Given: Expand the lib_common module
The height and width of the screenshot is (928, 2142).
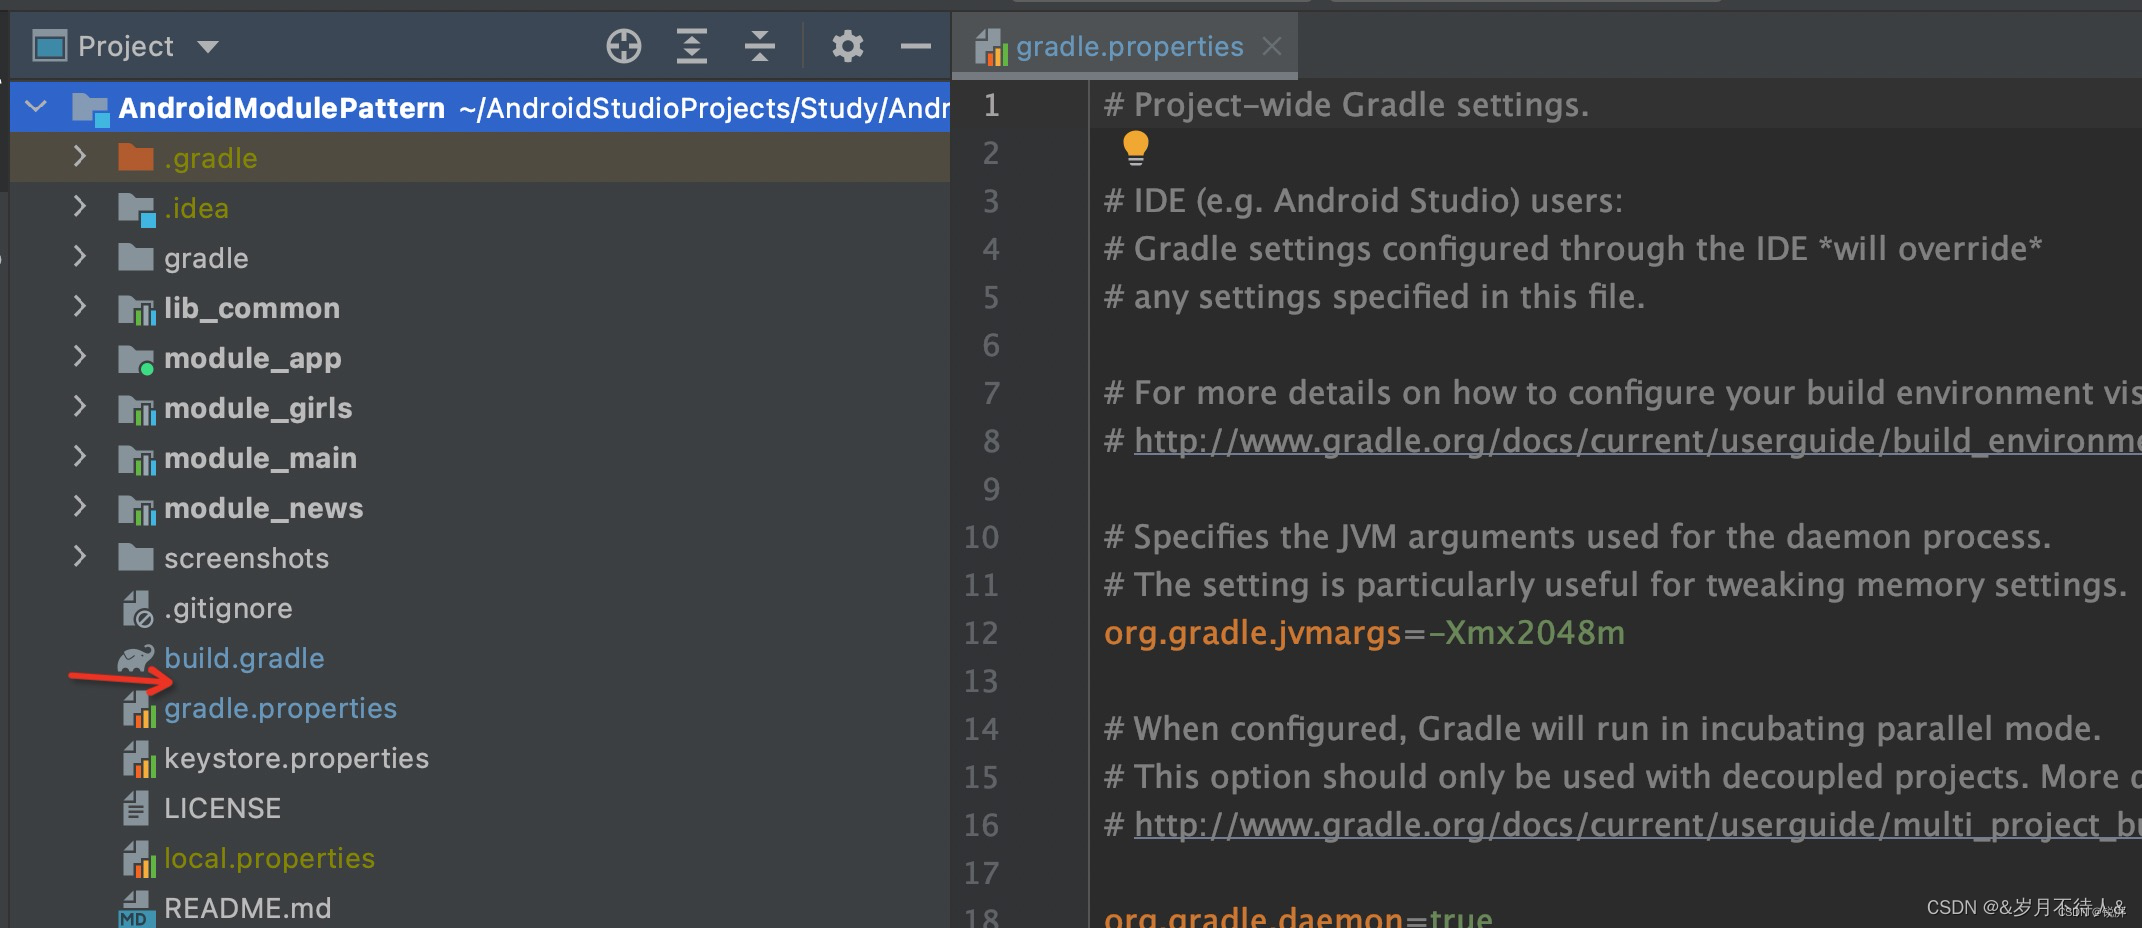Looking at the screenshot, I should (80, 307).
